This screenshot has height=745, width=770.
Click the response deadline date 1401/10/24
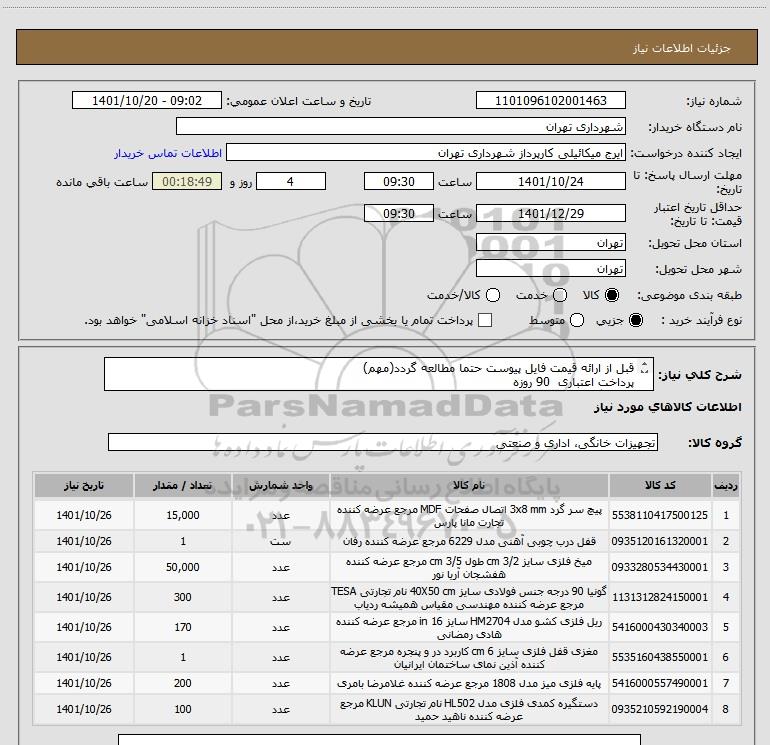click(550, 182)
